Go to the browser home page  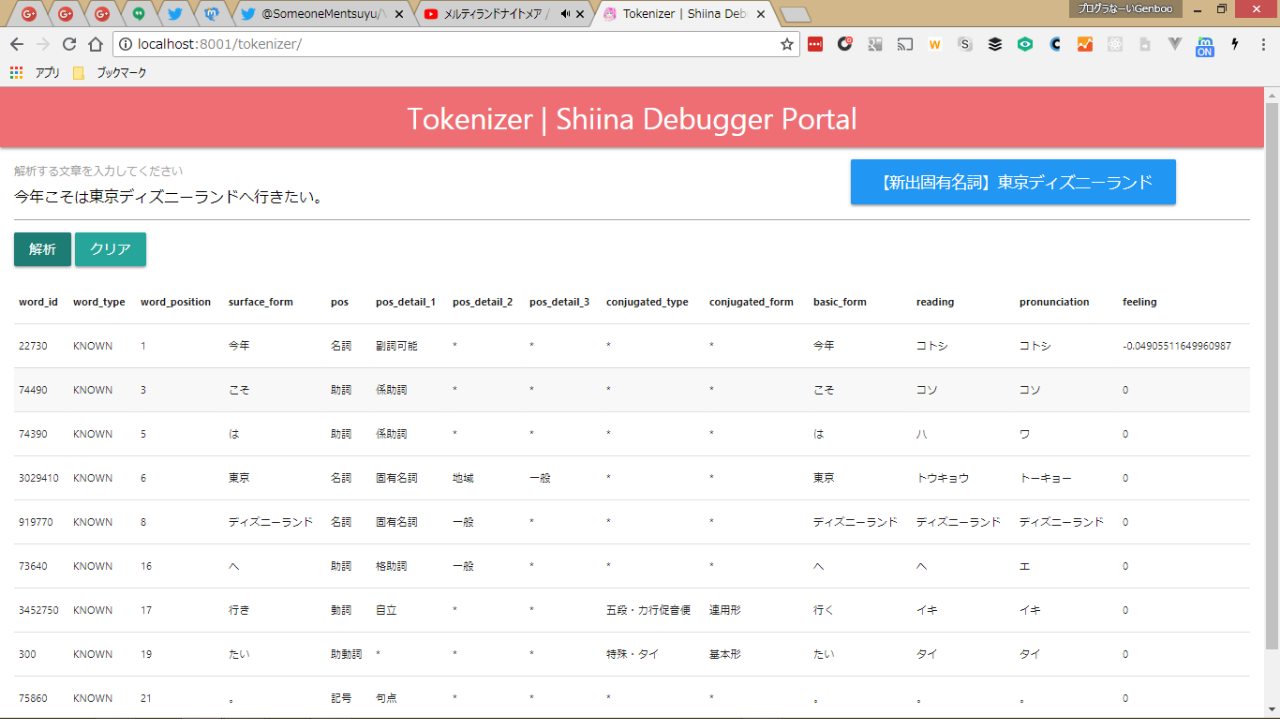click(x=96, y=44)
